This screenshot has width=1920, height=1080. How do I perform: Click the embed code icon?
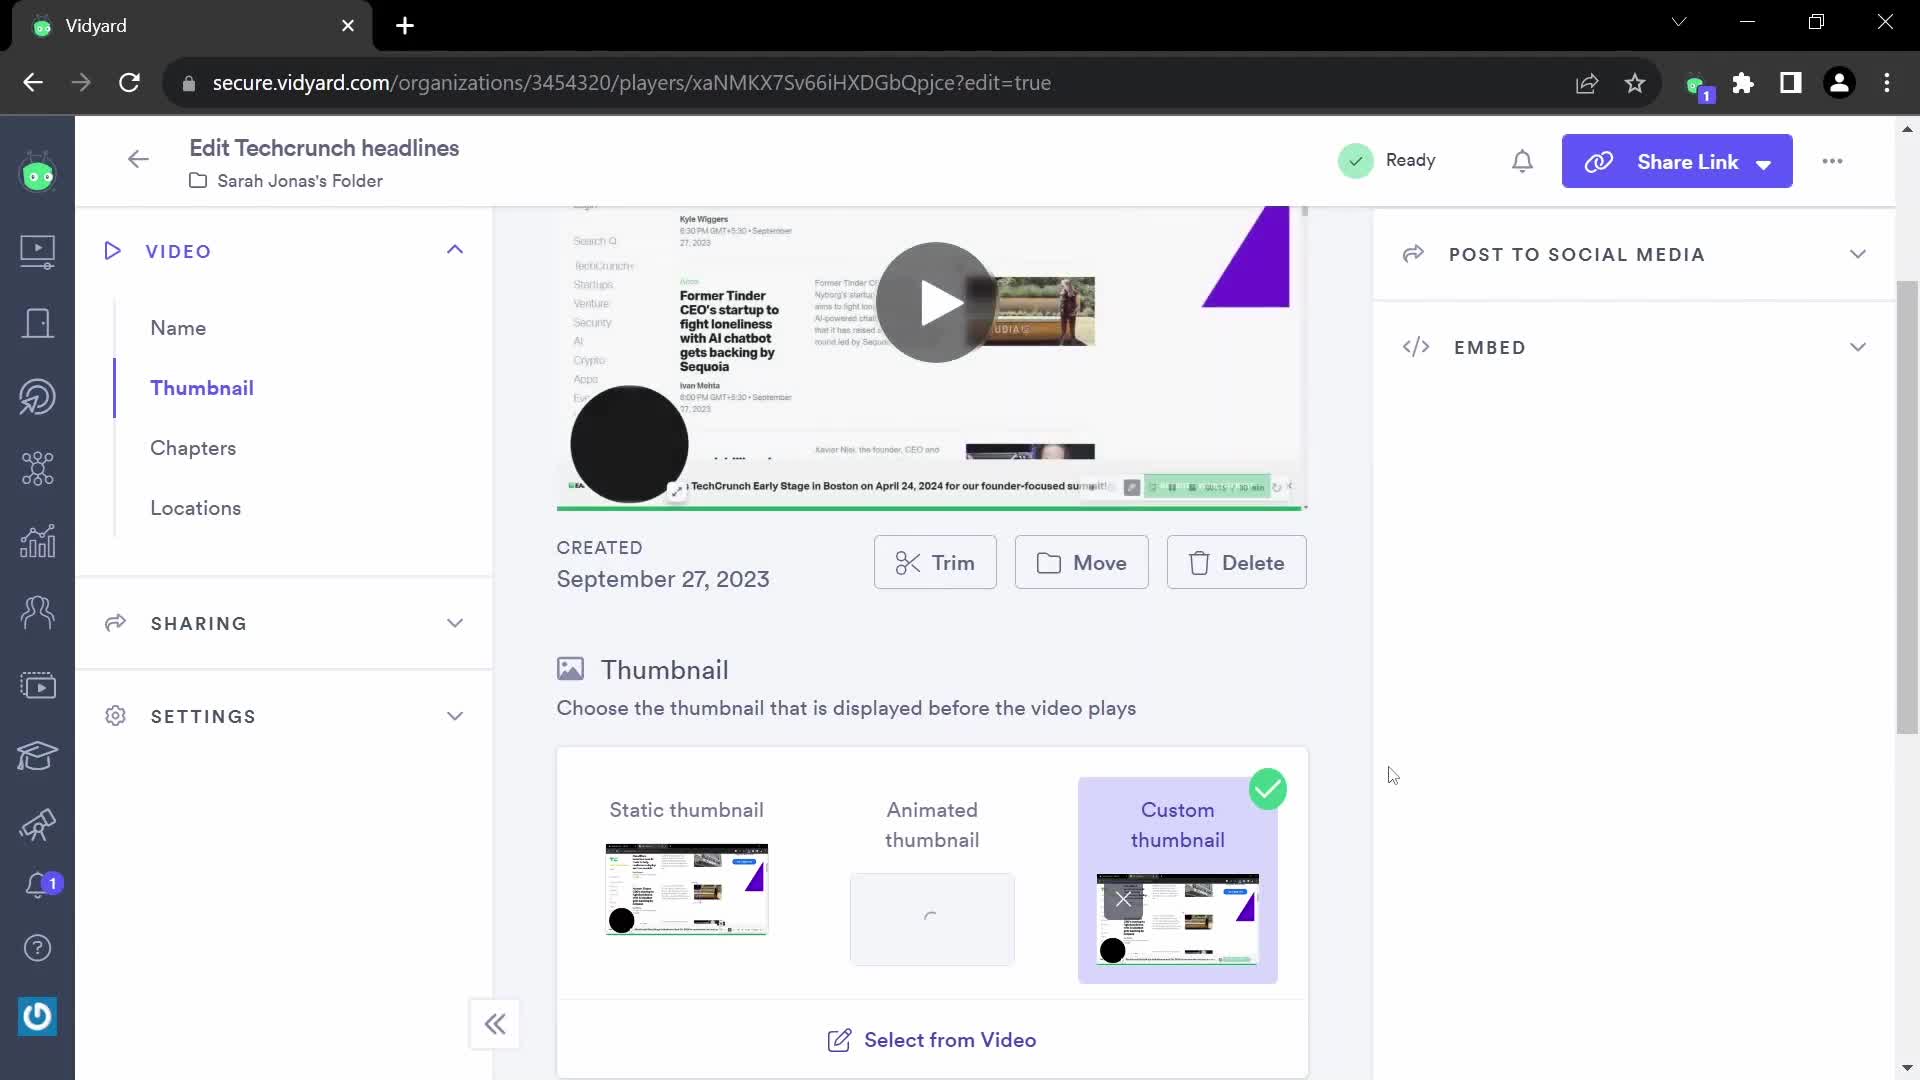click(1416, 345)
